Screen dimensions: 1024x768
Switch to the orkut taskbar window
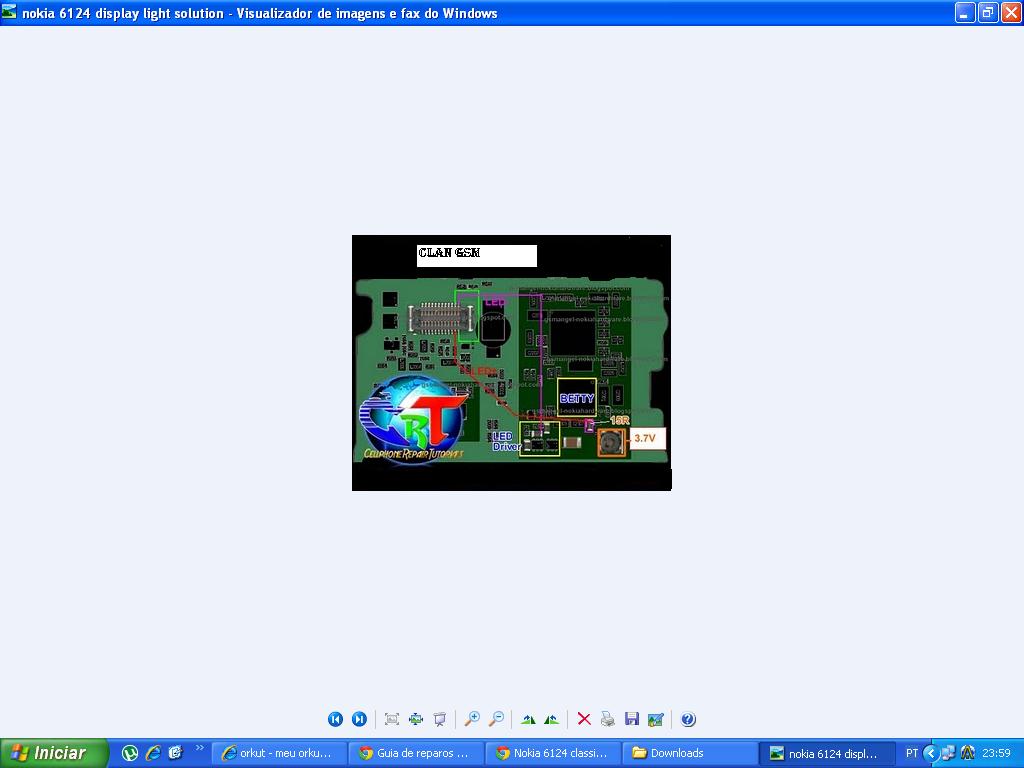tap(279, 754)
